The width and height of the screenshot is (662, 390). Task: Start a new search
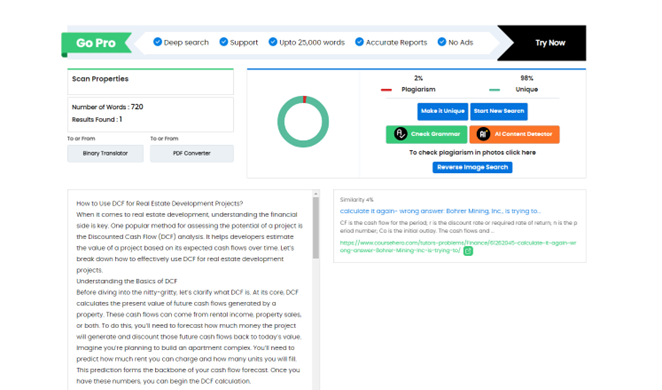[499, 111]
